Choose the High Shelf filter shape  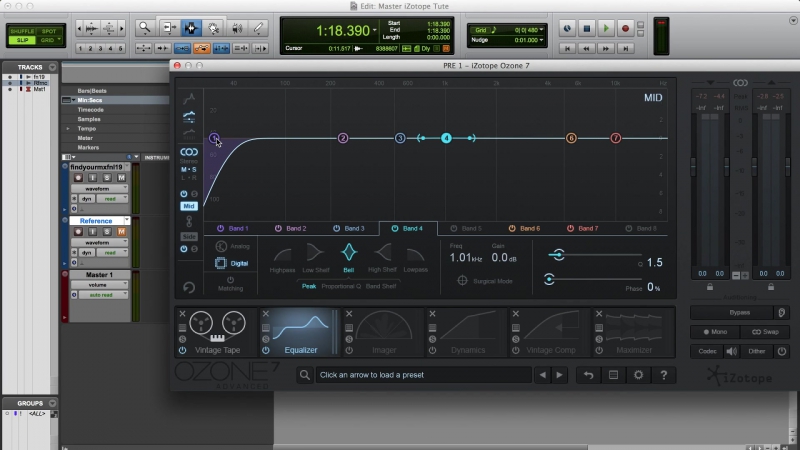[382, 259]
